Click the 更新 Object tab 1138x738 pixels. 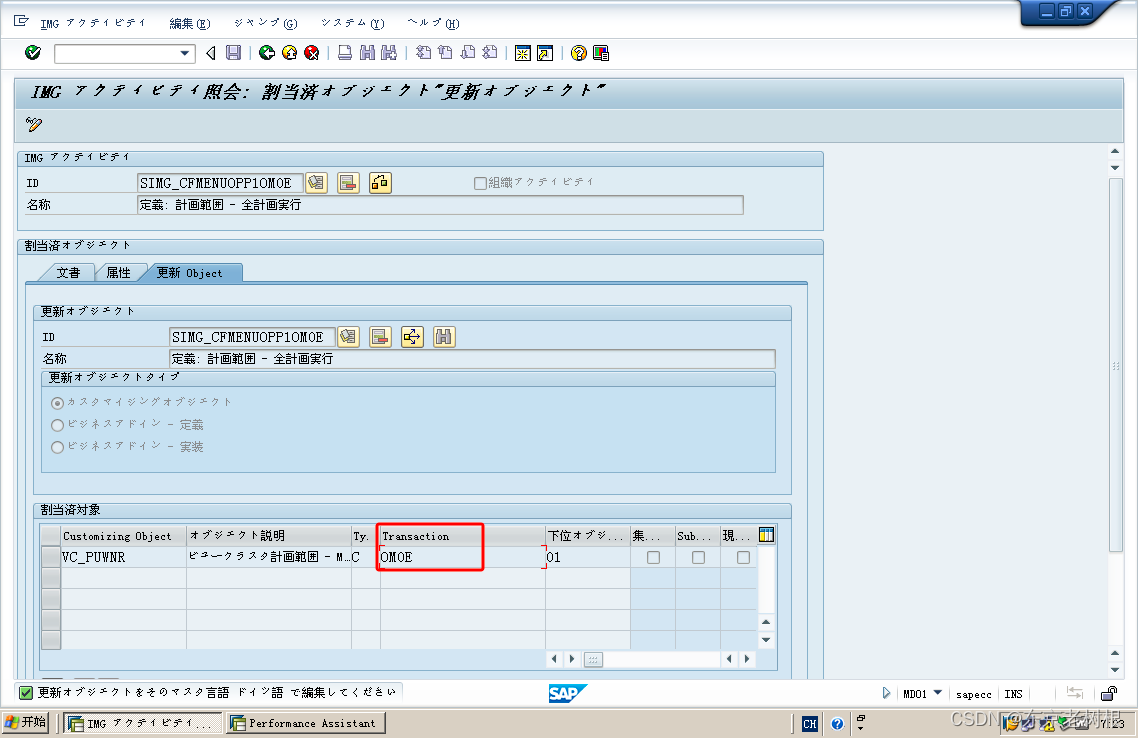pyautogui.click(x=192, y=272)
